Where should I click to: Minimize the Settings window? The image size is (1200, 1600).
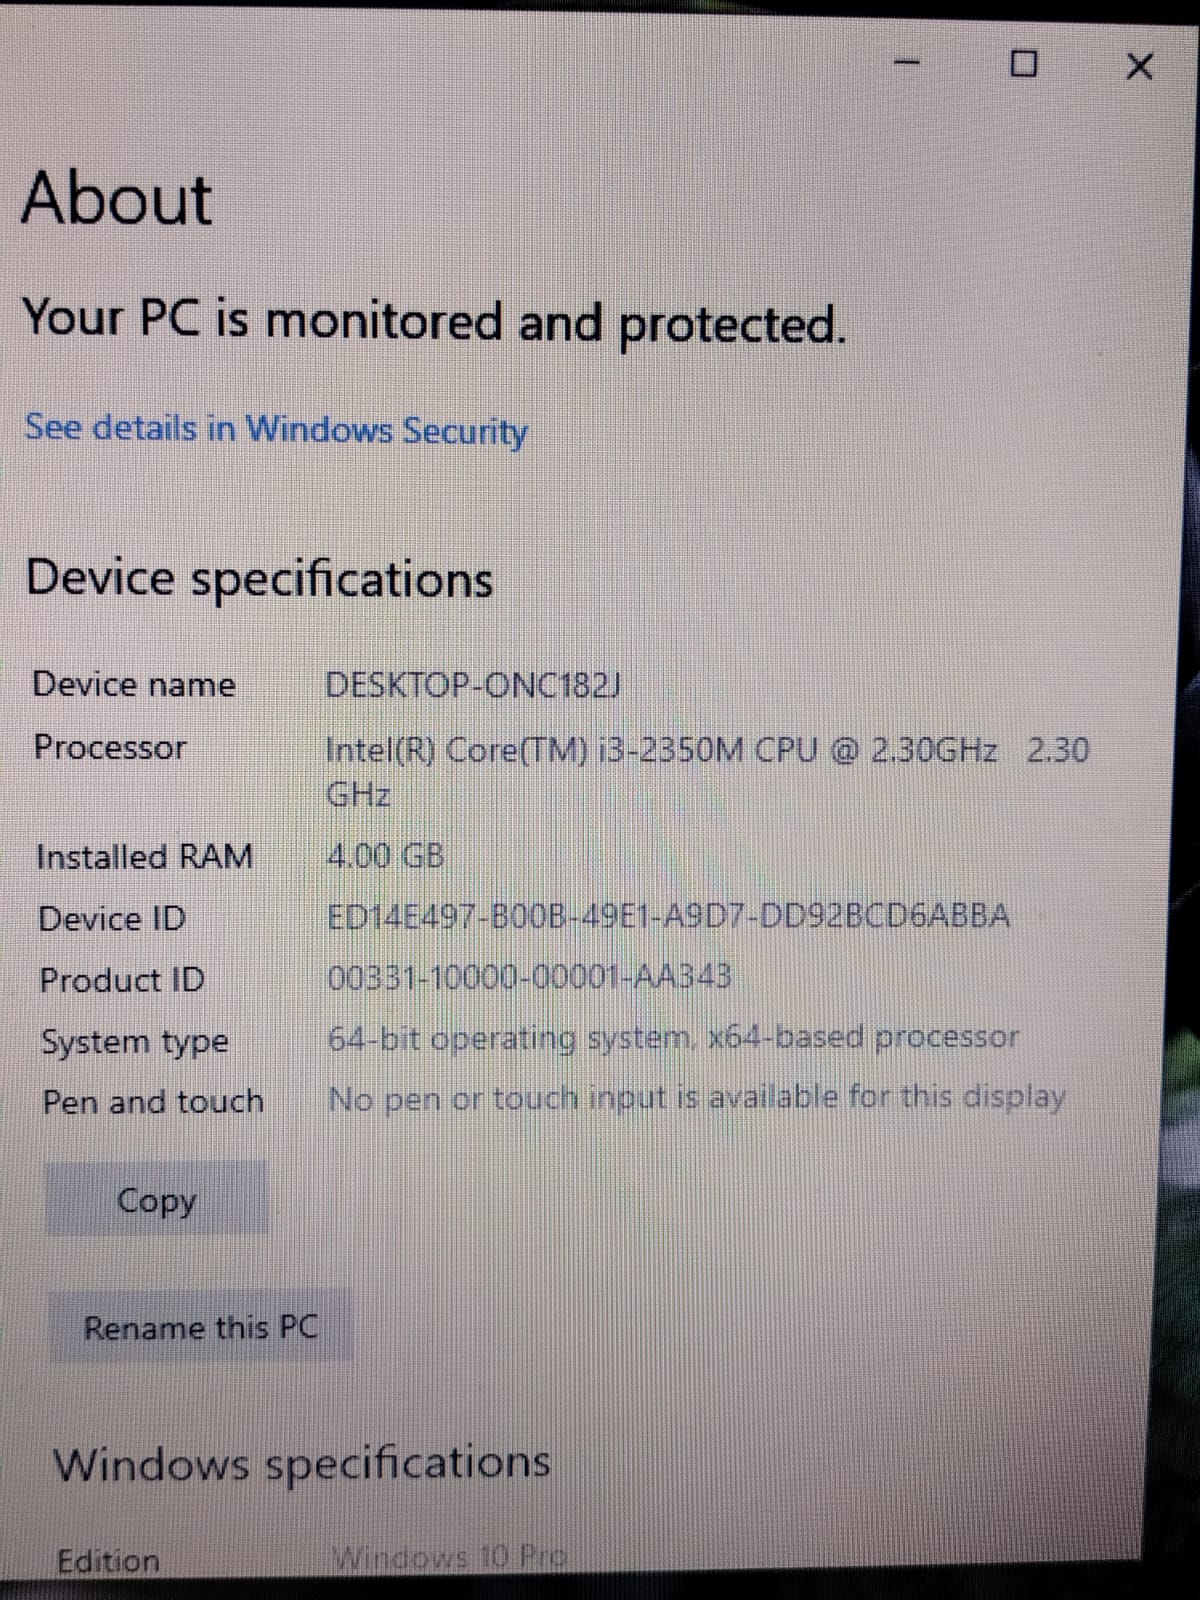[907, 66]
